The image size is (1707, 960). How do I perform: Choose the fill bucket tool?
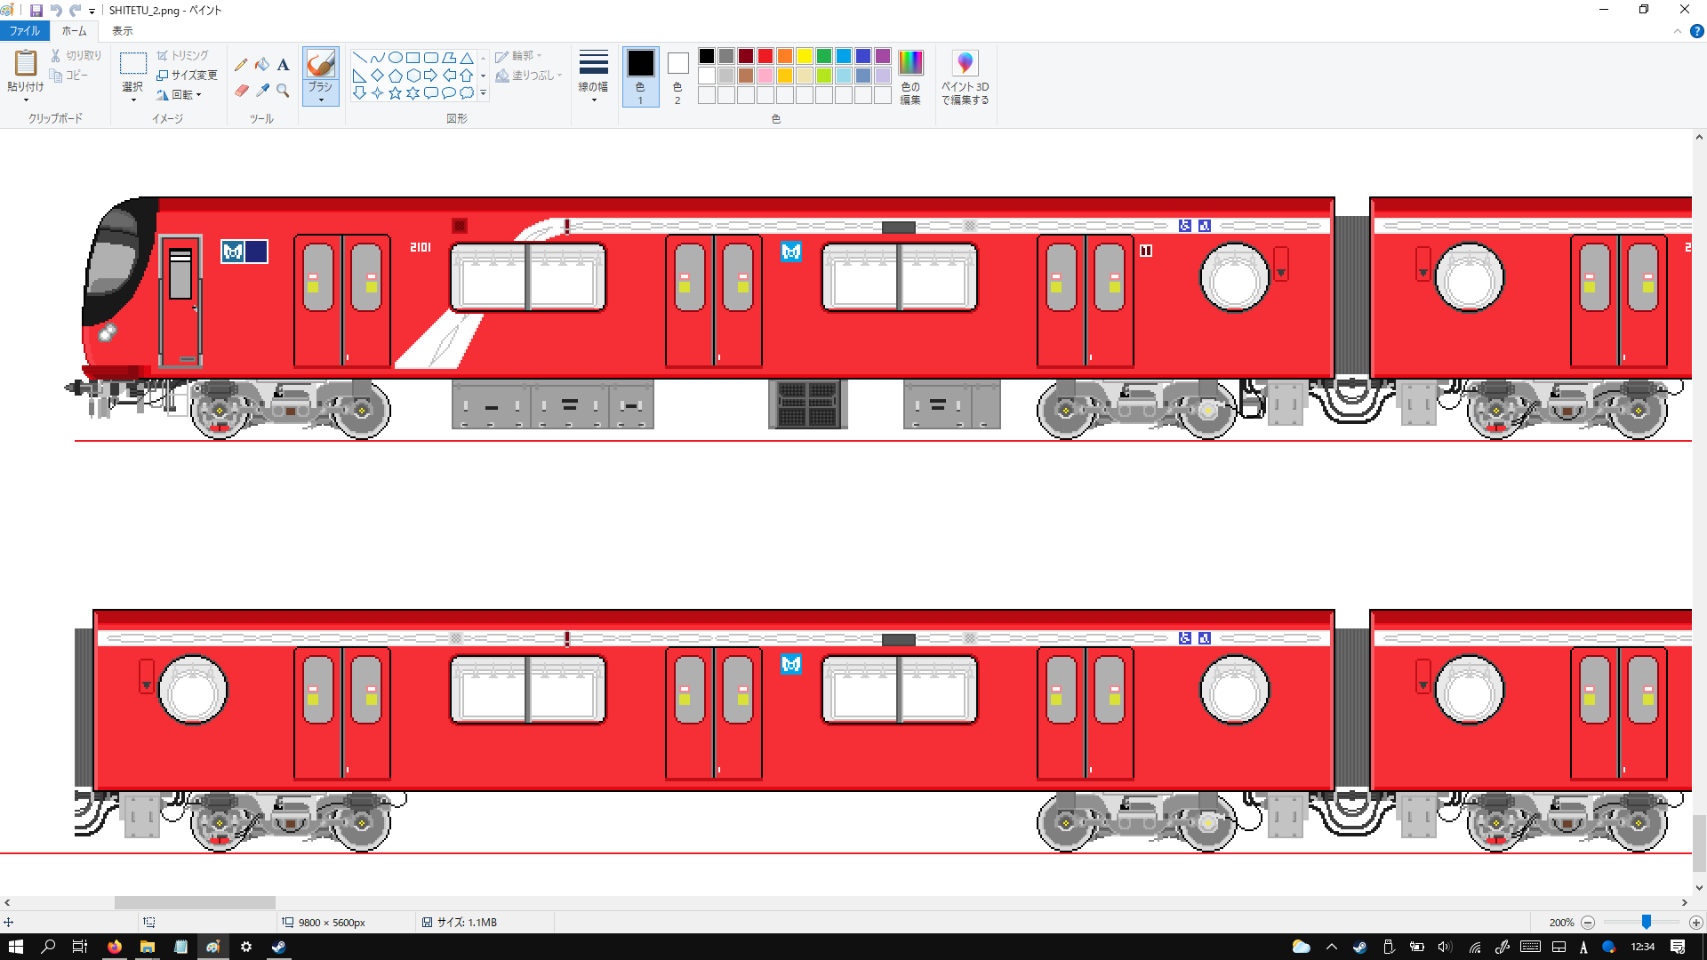[262, 65]
